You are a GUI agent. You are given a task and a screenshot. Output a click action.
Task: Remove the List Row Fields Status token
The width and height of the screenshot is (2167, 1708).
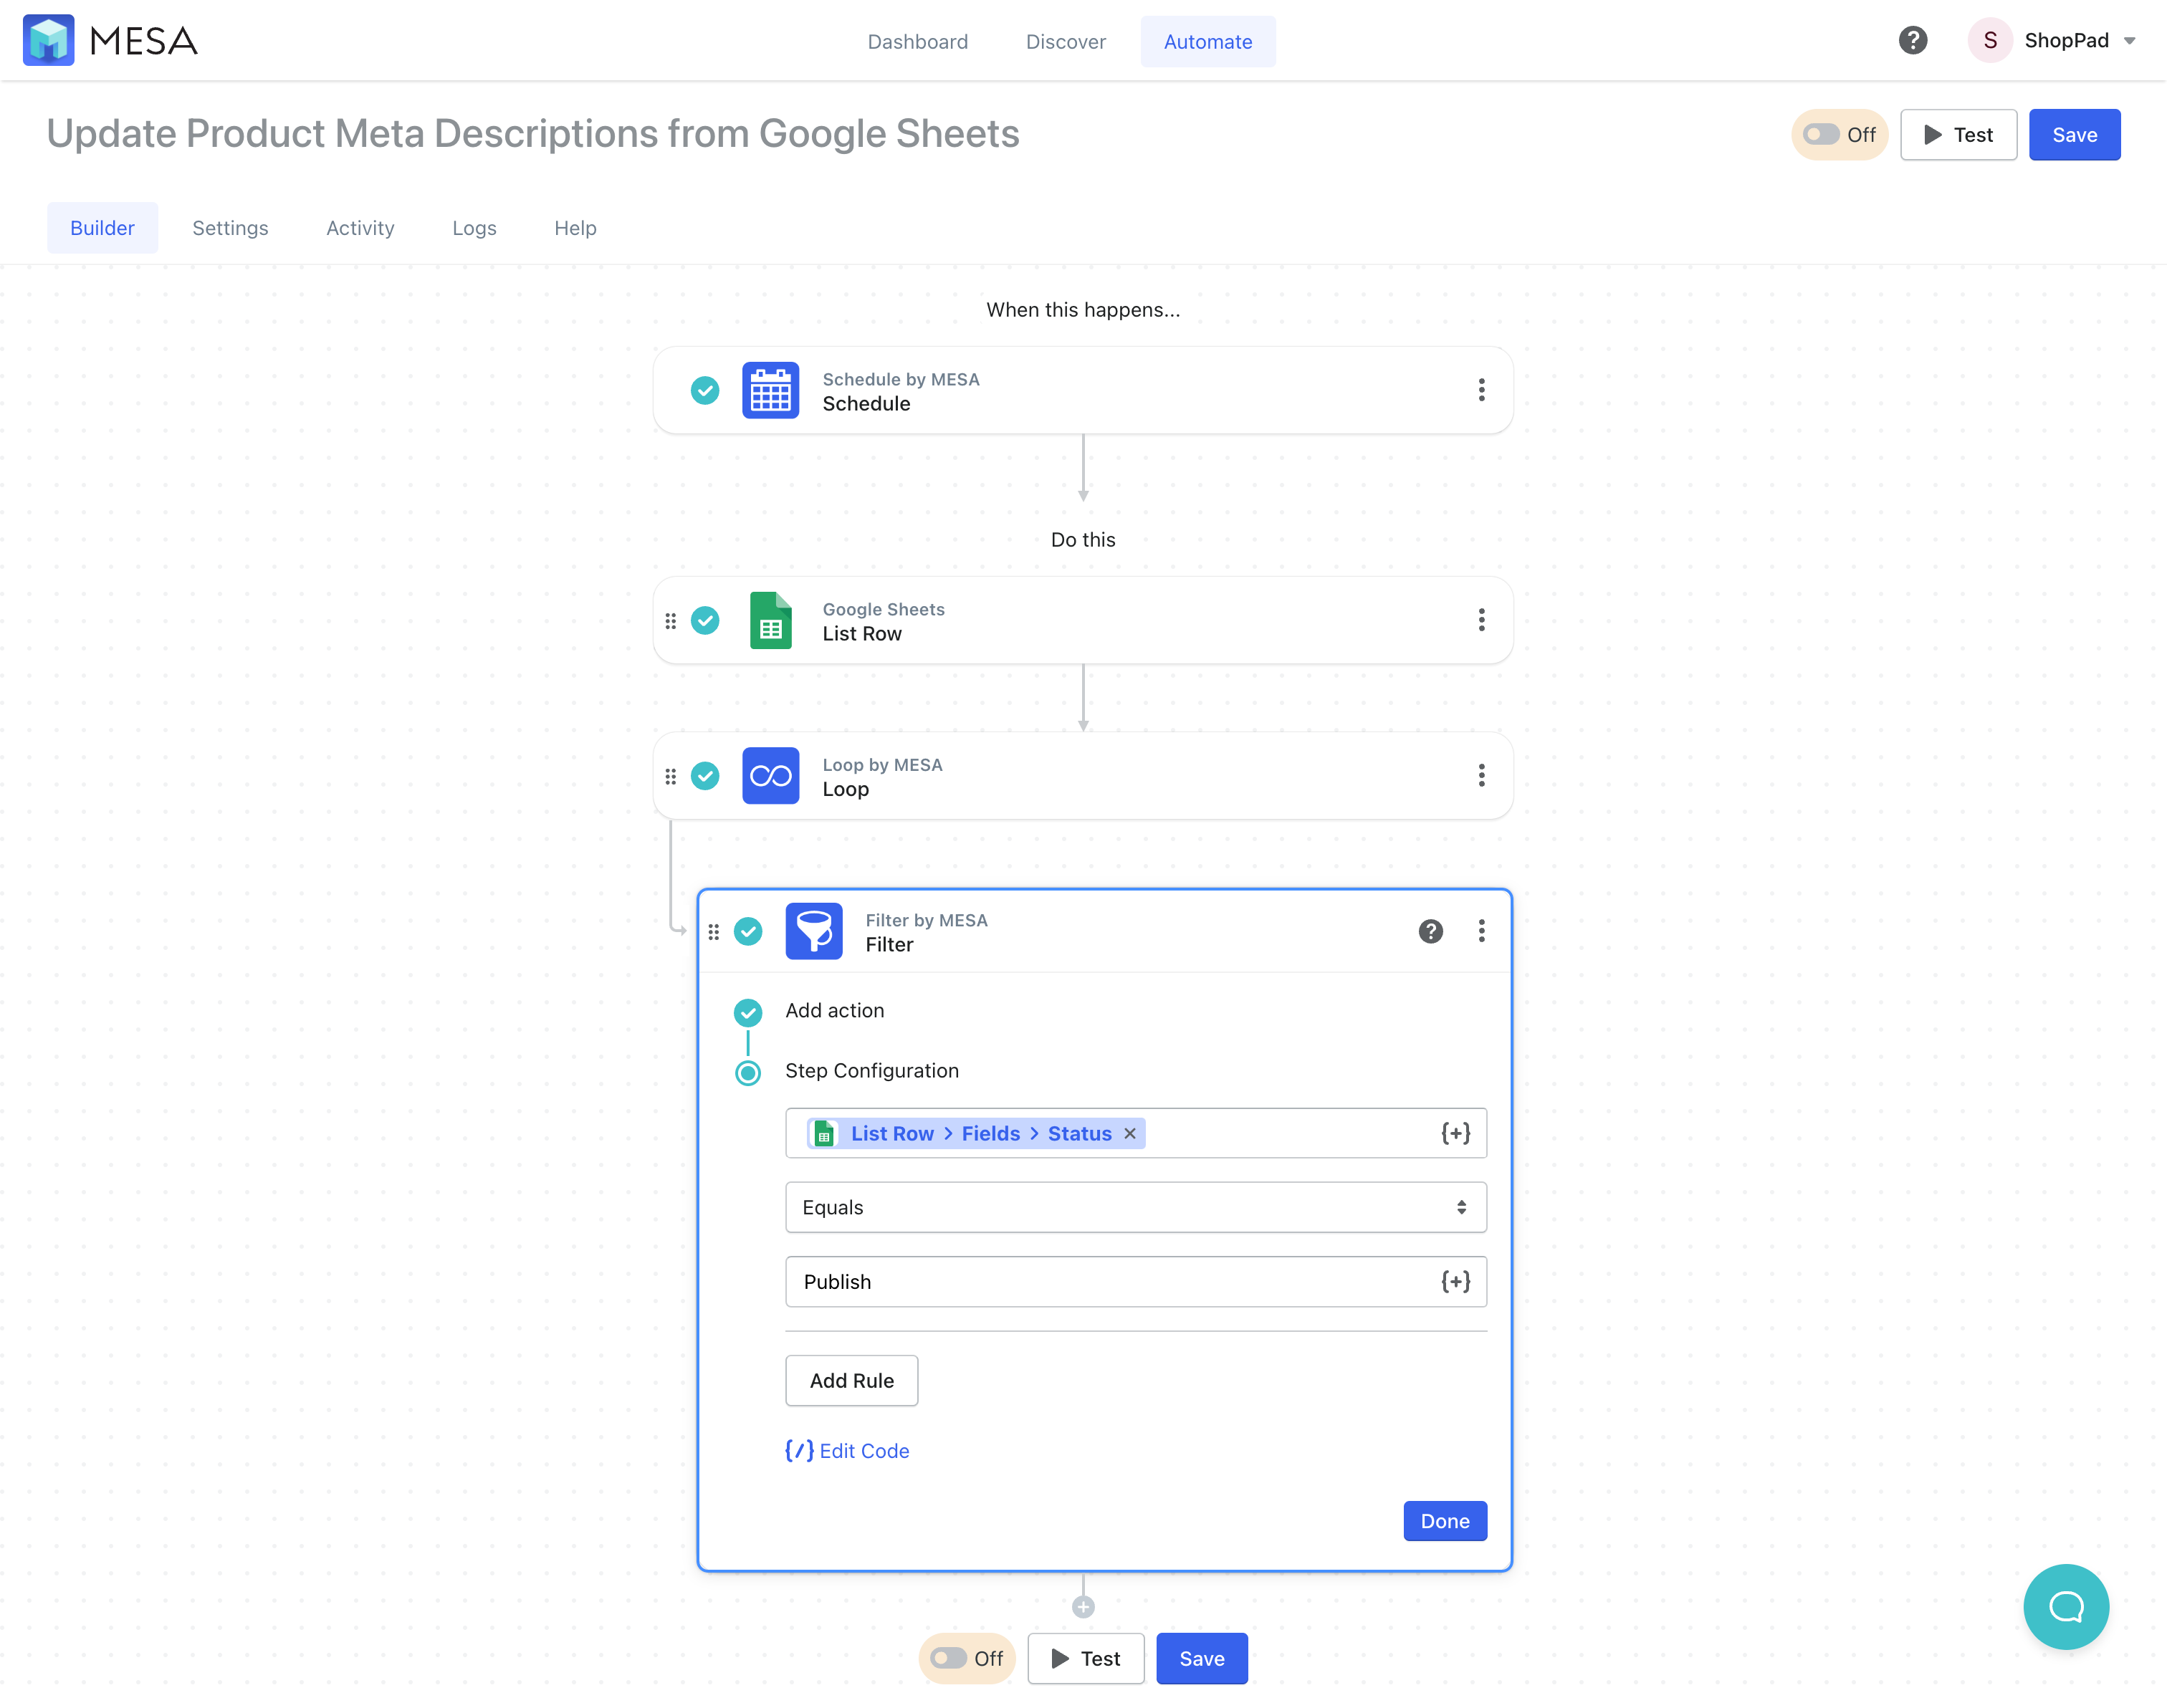[x=1129, y=1133]
